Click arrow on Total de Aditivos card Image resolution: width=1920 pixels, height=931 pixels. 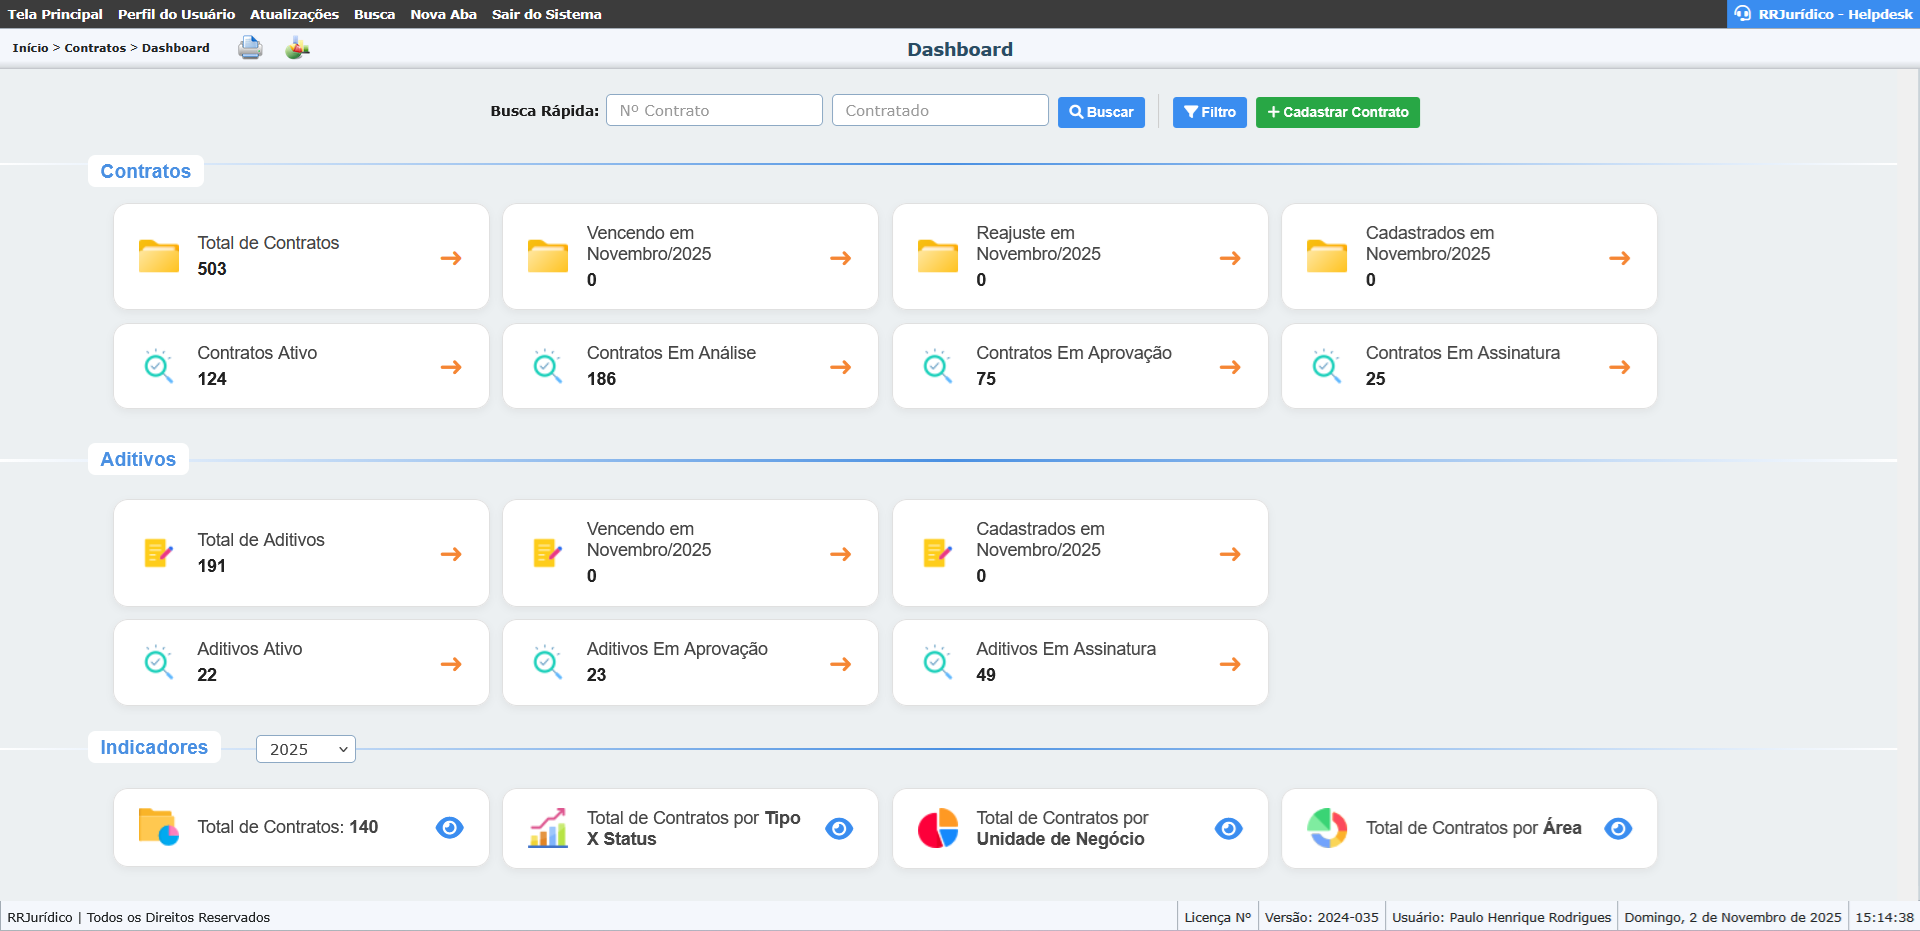[451, 554]
